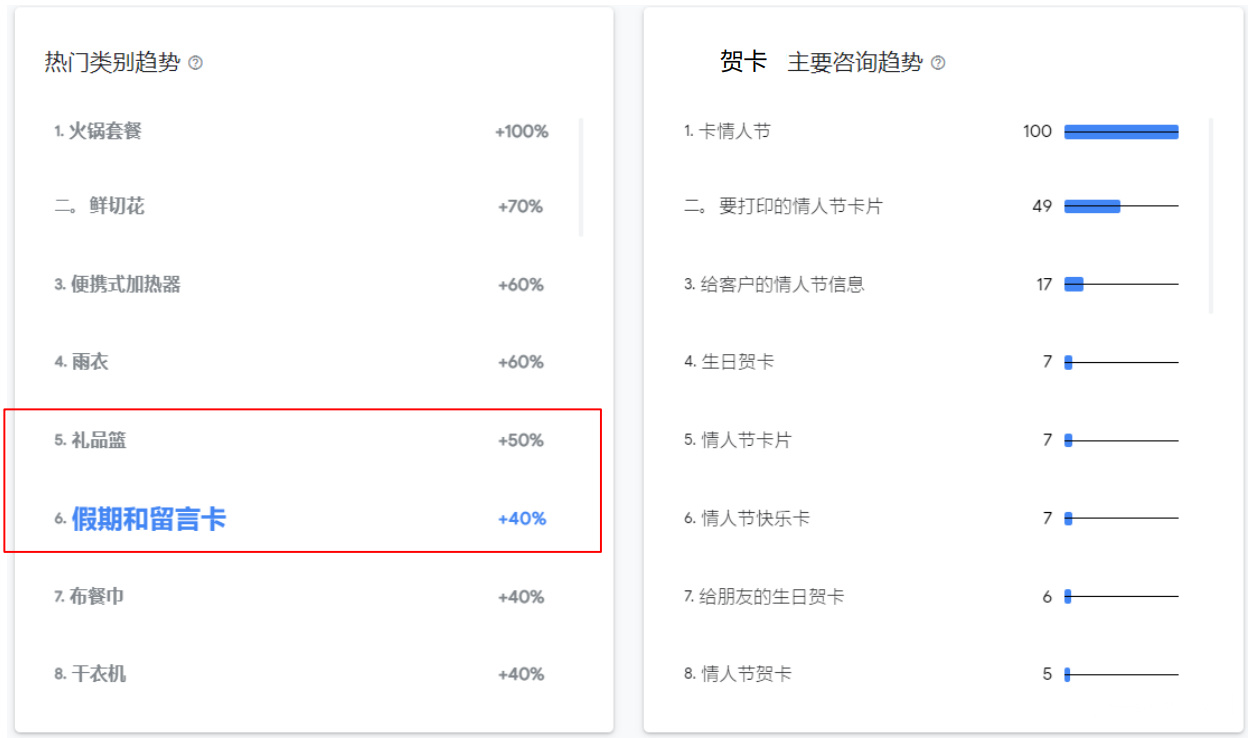1254x738 pixels.
Task: Click the bar for 卡情人节 at 100
Action: (x=1121, y=132)
